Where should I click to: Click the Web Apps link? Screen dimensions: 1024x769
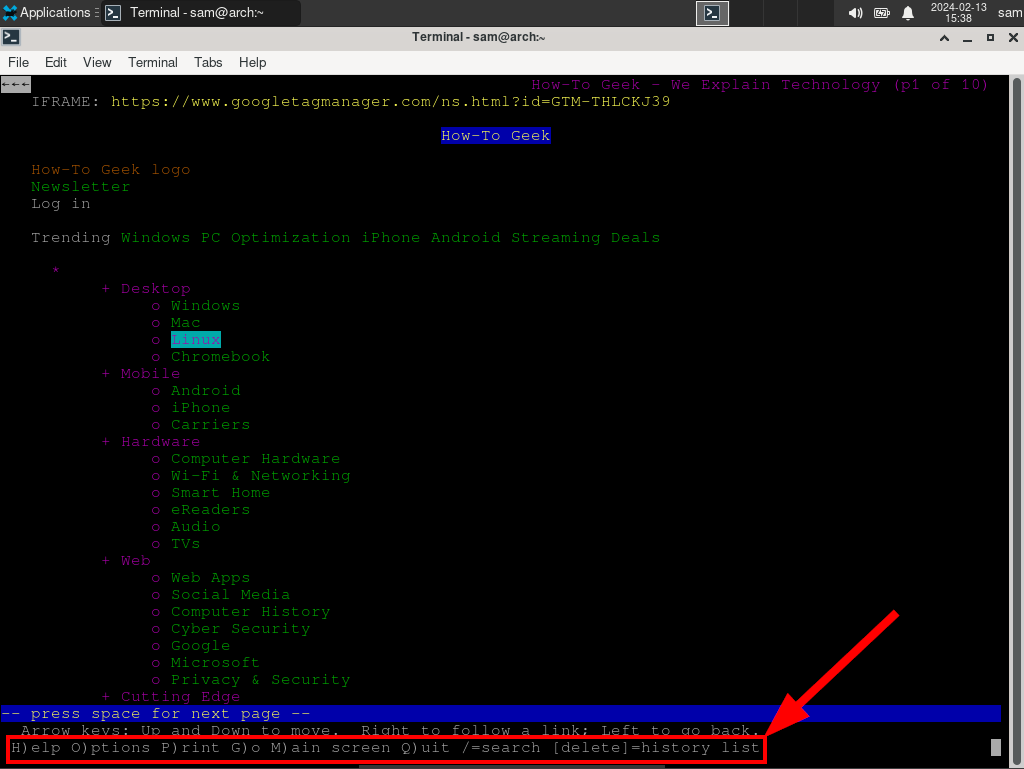(210, 578)
